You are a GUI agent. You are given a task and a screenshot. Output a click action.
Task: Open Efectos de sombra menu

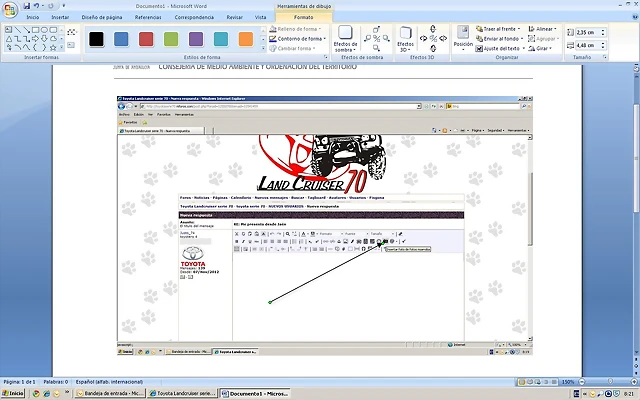click(345, 39)
